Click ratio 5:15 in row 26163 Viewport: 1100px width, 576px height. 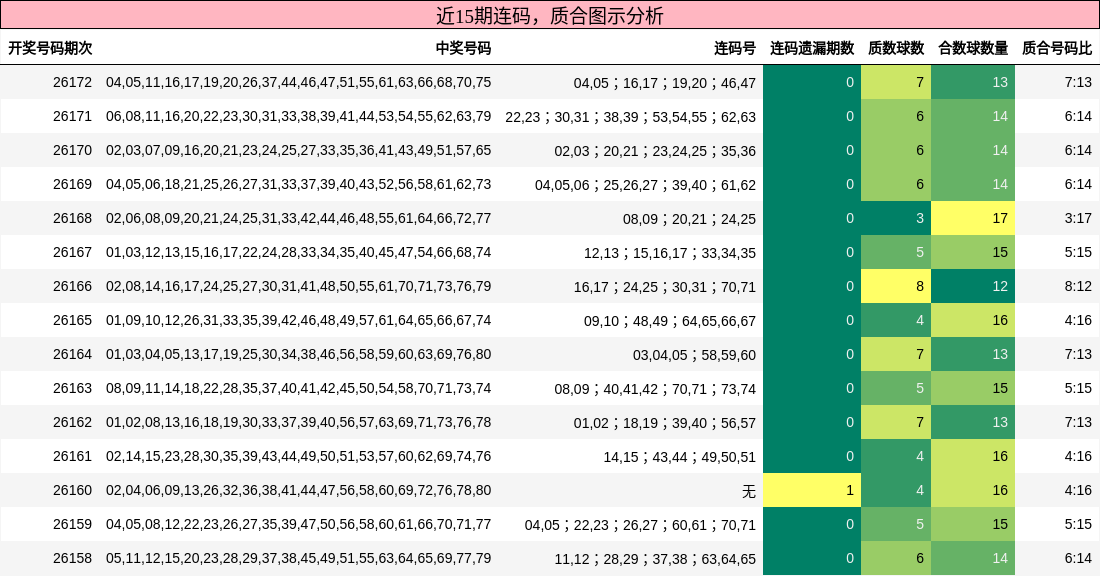click(x=1078, y=388)
